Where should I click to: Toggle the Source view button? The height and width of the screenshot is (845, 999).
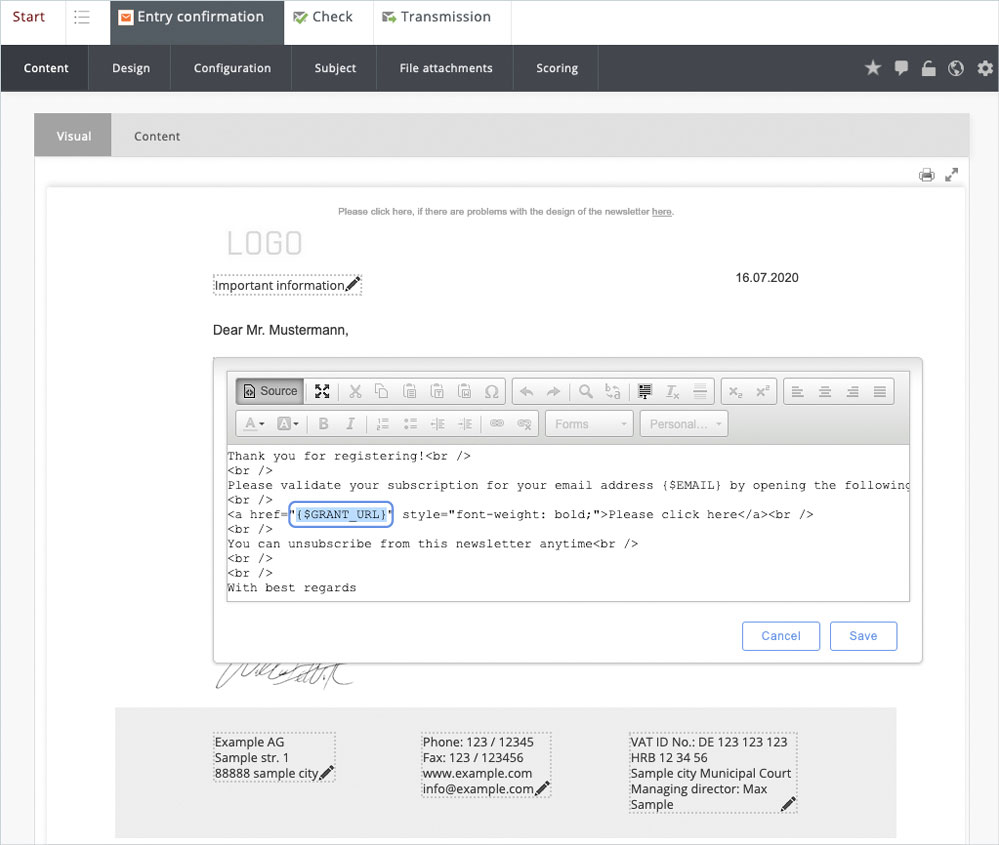269,391
